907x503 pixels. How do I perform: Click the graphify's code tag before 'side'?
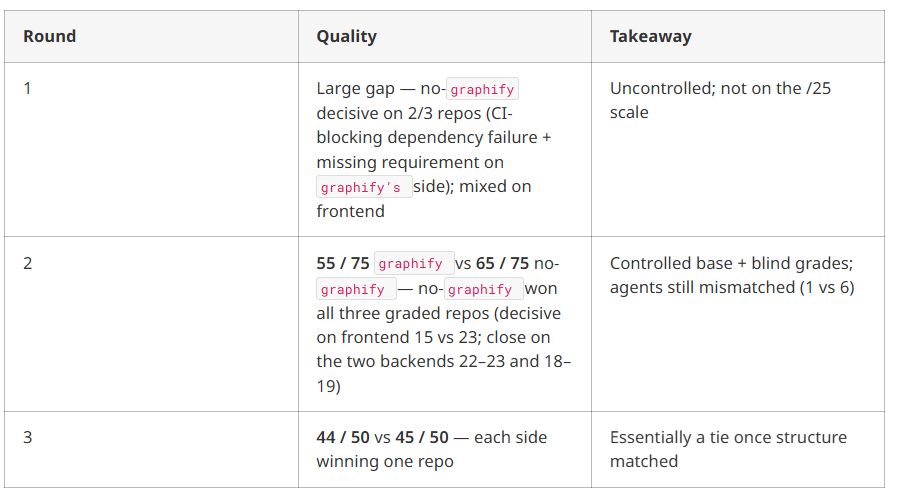click(x=364, y=187)
